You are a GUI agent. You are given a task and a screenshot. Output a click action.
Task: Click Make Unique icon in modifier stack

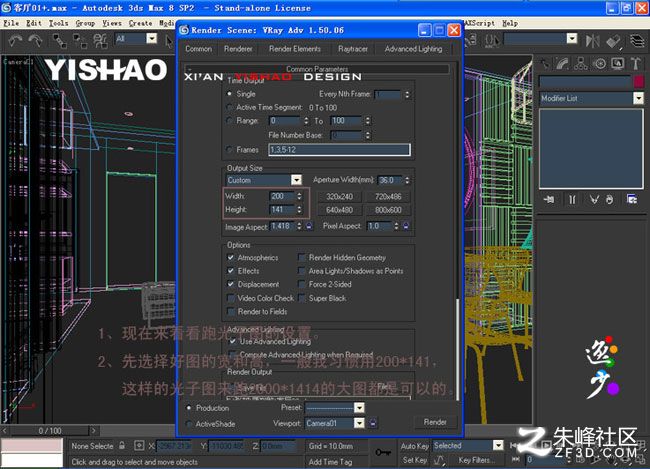click(x=594, y=200)
